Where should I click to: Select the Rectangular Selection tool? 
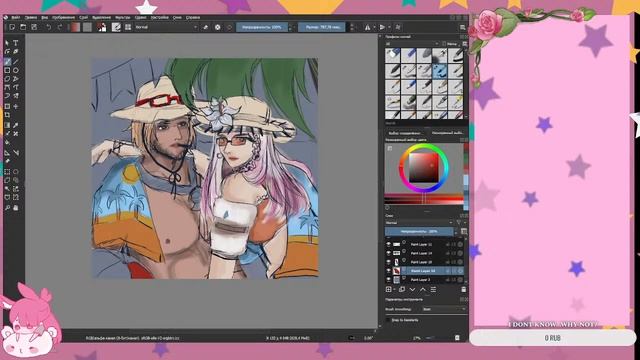(x=7, y=172)
